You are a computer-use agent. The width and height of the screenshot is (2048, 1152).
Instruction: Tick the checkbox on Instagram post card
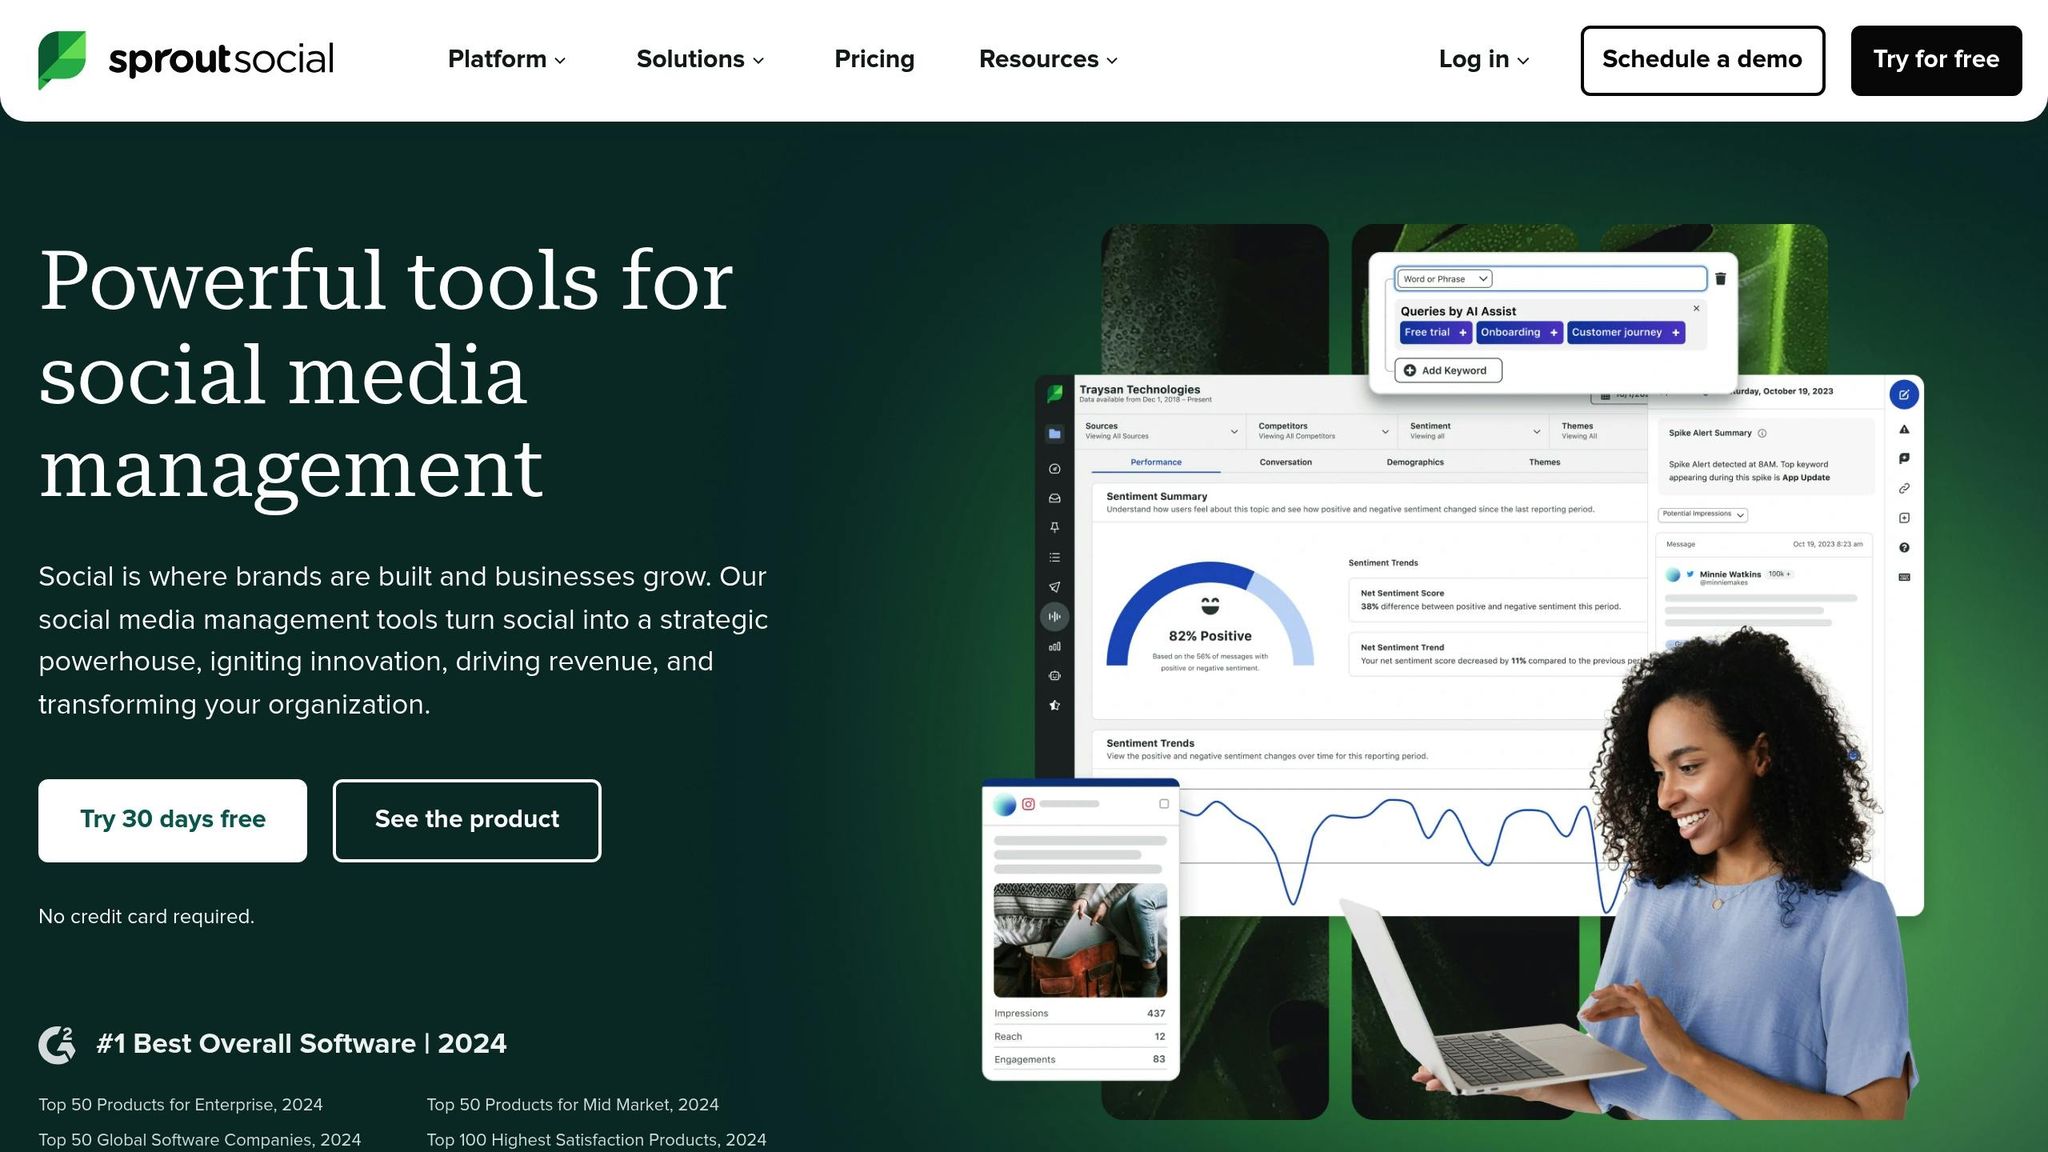[1163, 804]
